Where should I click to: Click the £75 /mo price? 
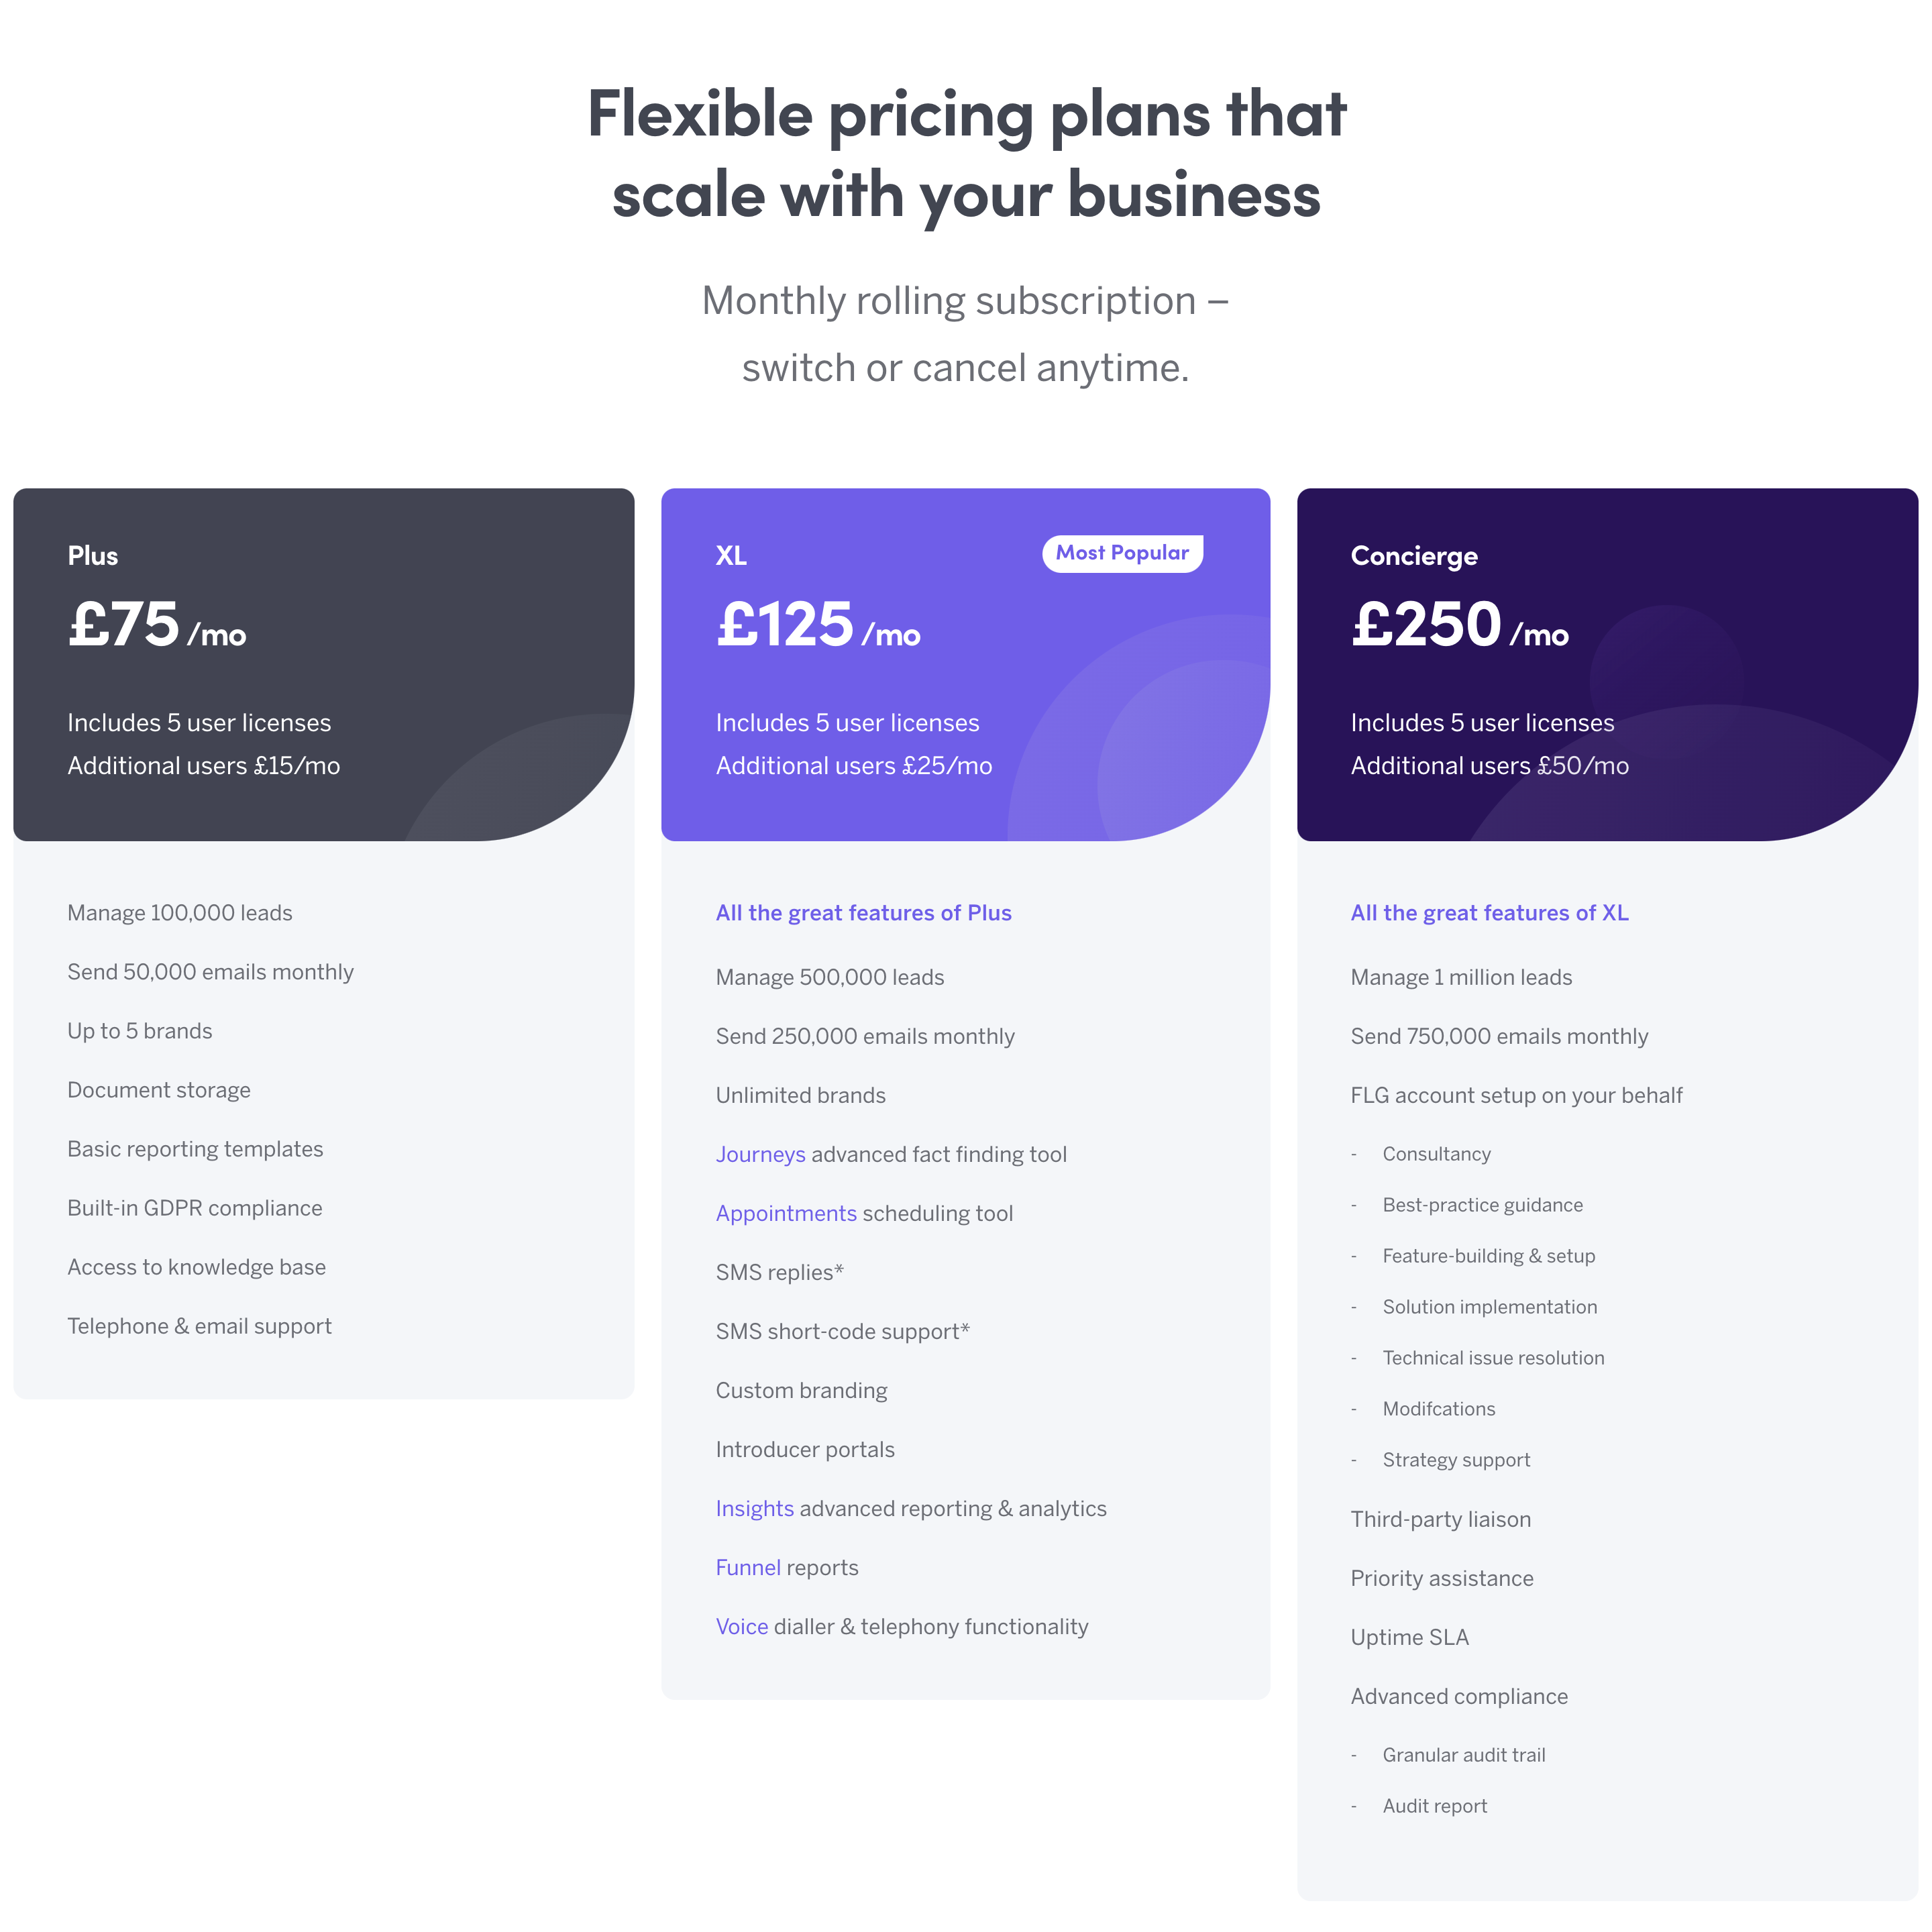pyautogui.click(x=157, y=626)
